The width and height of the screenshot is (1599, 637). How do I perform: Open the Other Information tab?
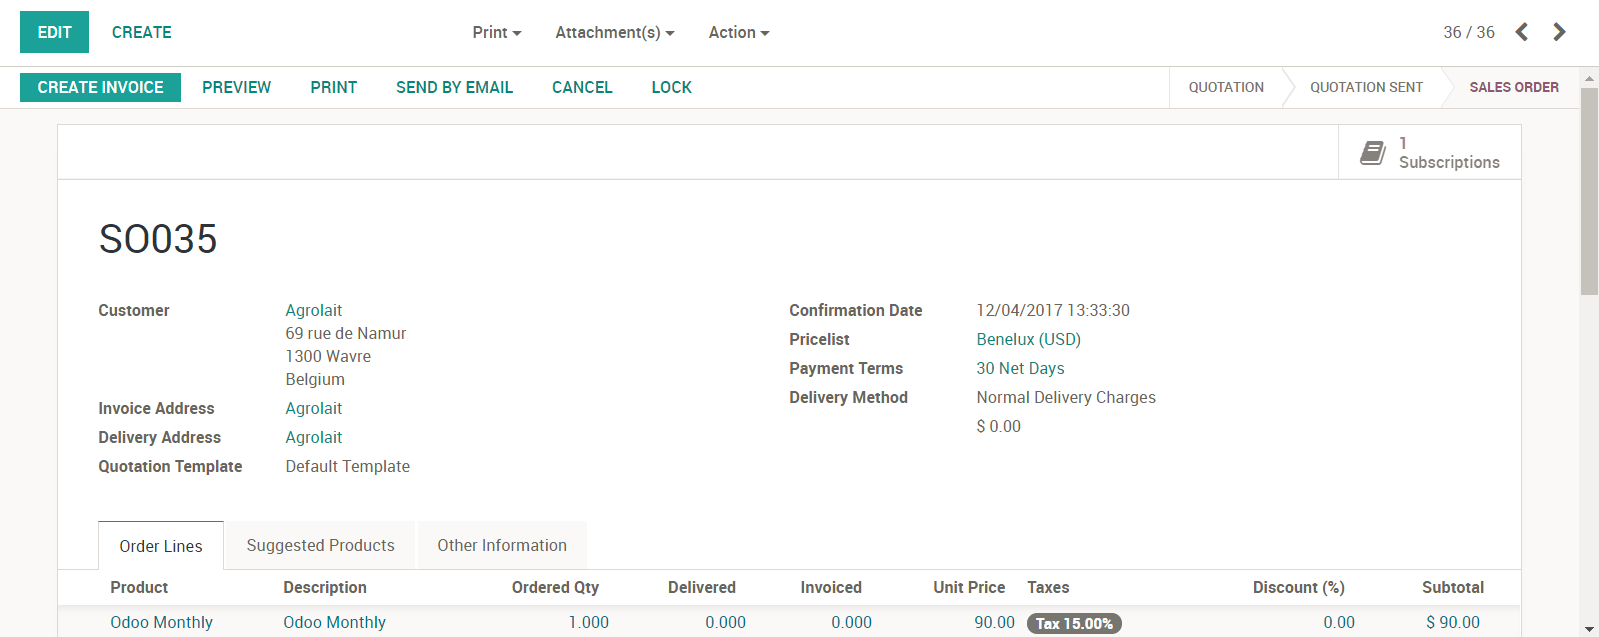point(501,545)
